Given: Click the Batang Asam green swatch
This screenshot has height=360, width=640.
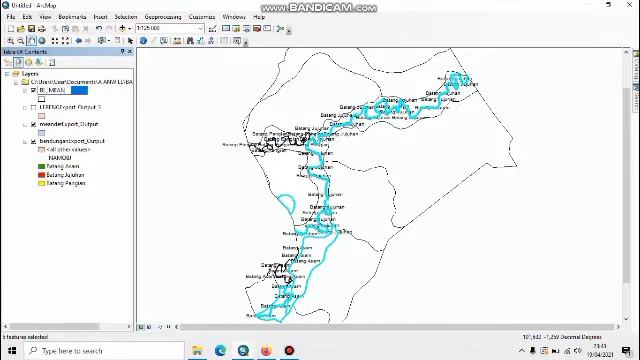Looking at the screenshot, I should 41,167.
